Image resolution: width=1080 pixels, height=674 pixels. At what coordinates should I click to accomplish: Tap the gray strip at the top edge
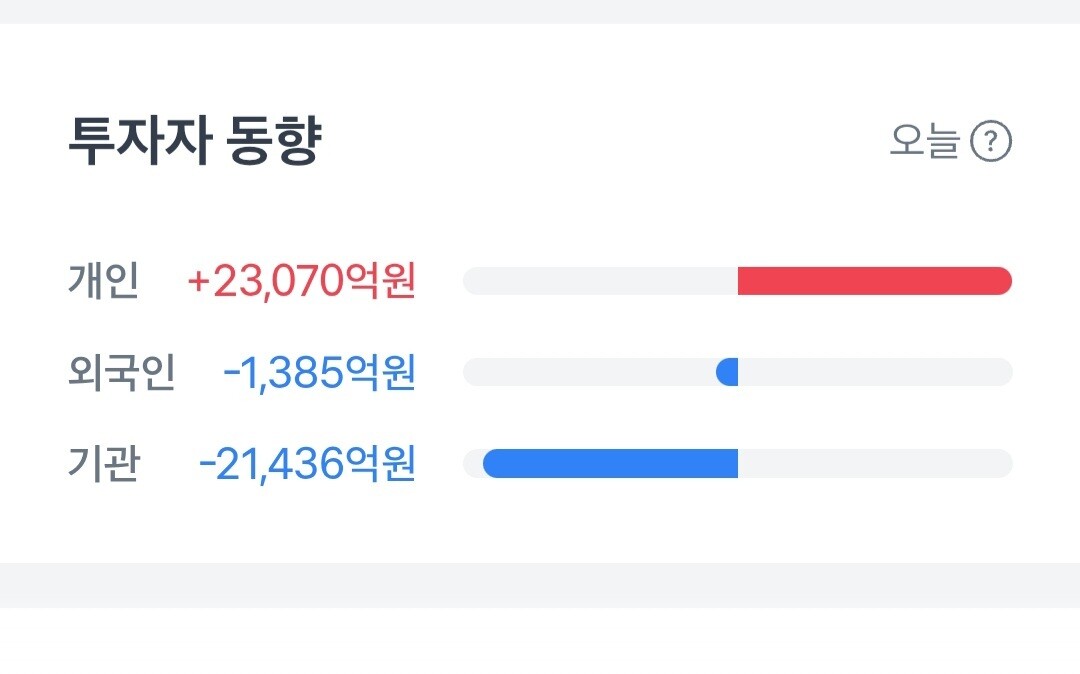[x=540, y=11]
